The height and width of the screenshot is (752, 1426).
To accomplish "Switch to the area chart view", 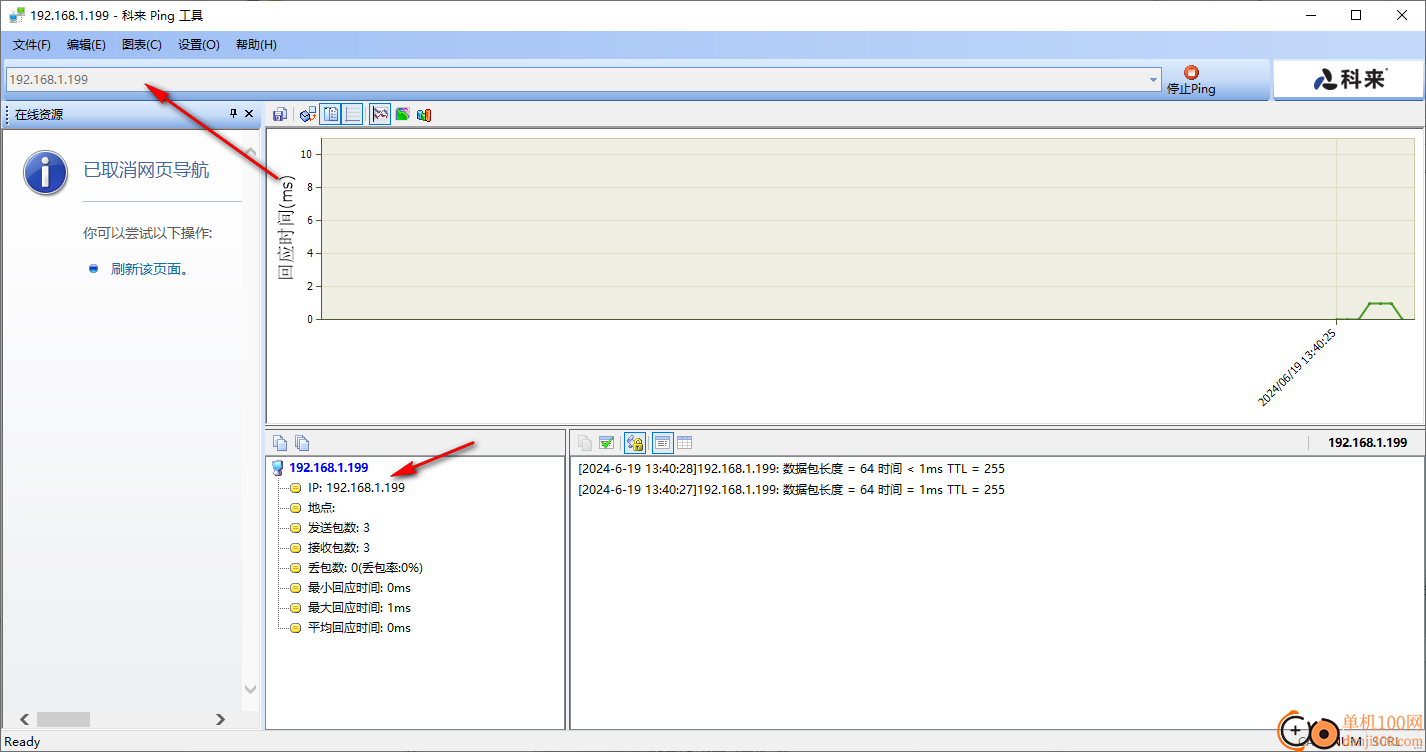I will click(x=402, y=115).
